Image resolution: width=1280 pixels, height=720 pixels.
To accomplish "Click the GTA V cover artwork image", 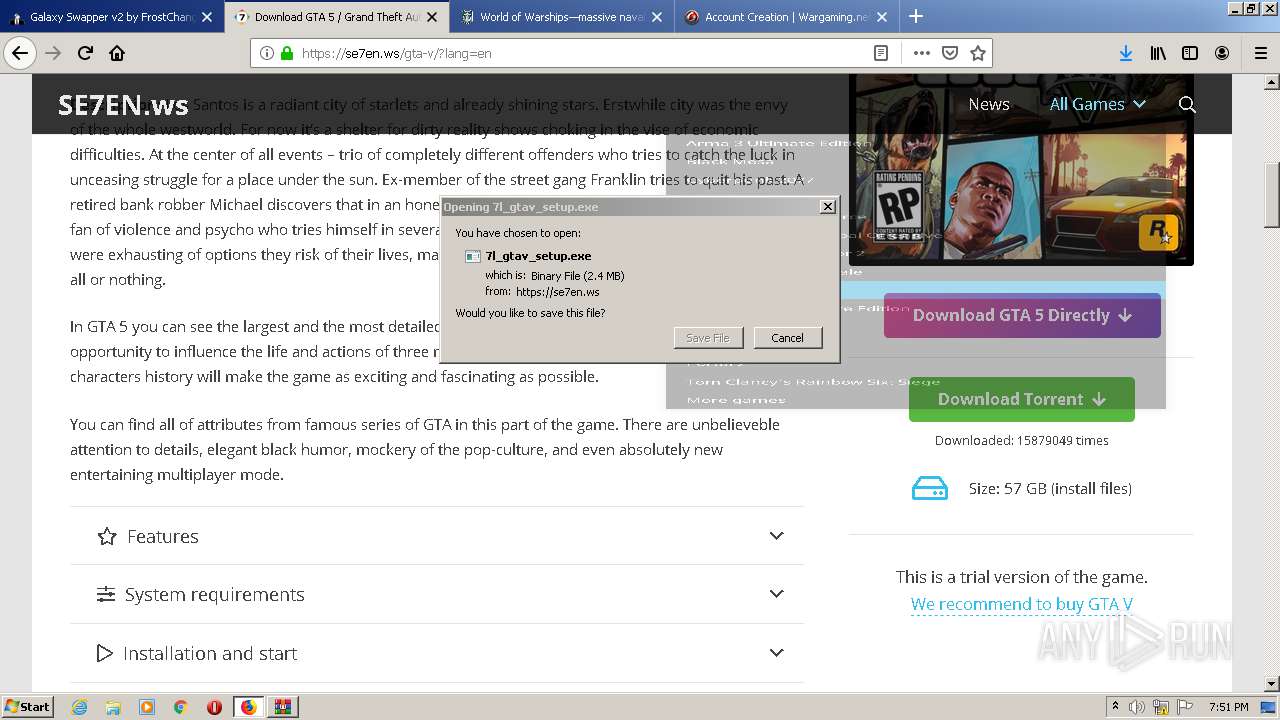I will tap(1021, 170).
